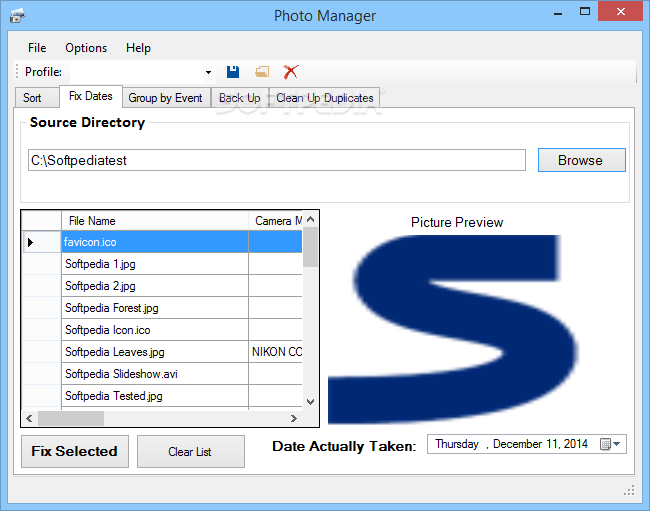Go to Clean Up Duplicates tab

pyautogui.click(x=325, y=98)
